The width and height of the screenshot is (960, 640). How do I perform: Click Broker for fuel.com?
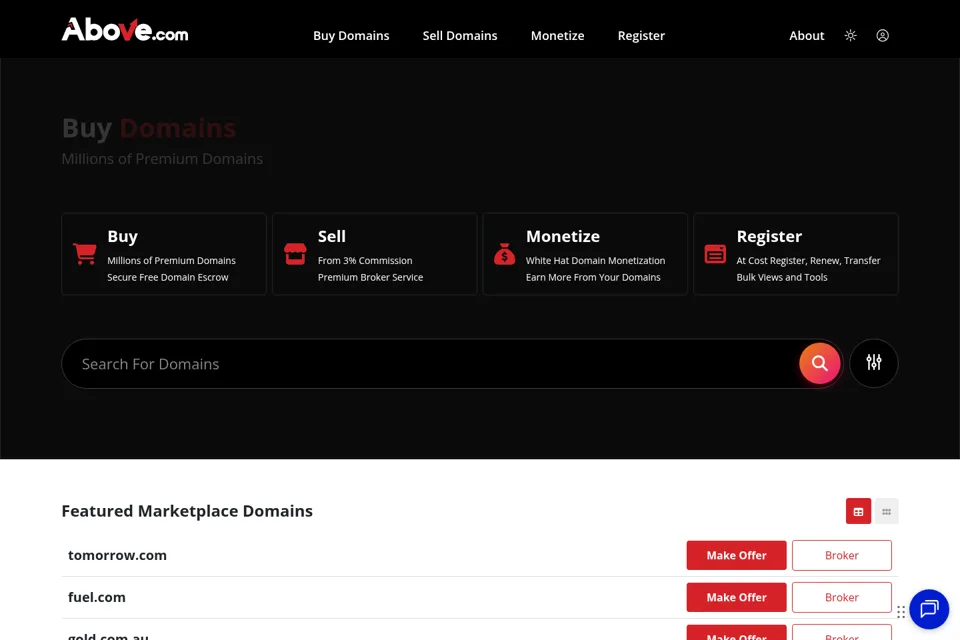[842, 597]
